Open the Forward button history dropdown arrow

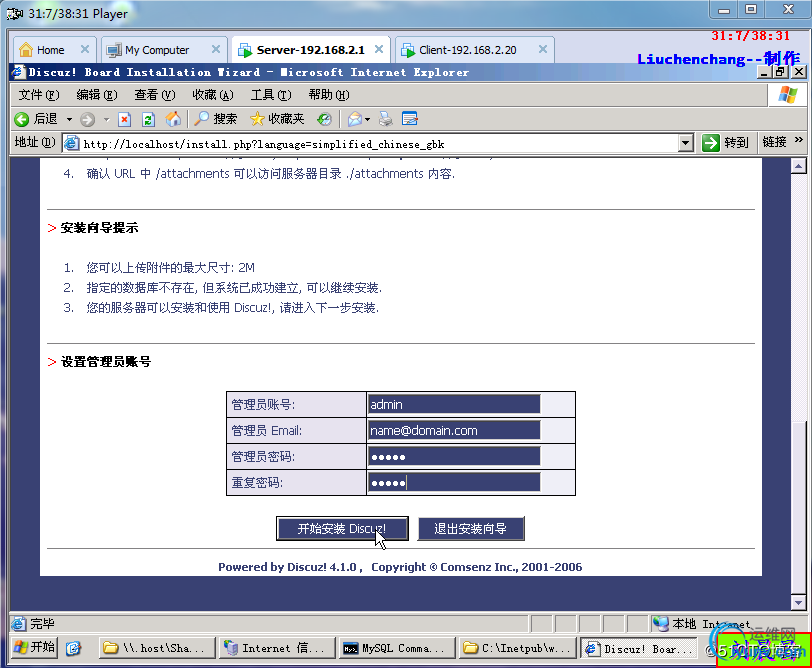click(x=106, y=120)
